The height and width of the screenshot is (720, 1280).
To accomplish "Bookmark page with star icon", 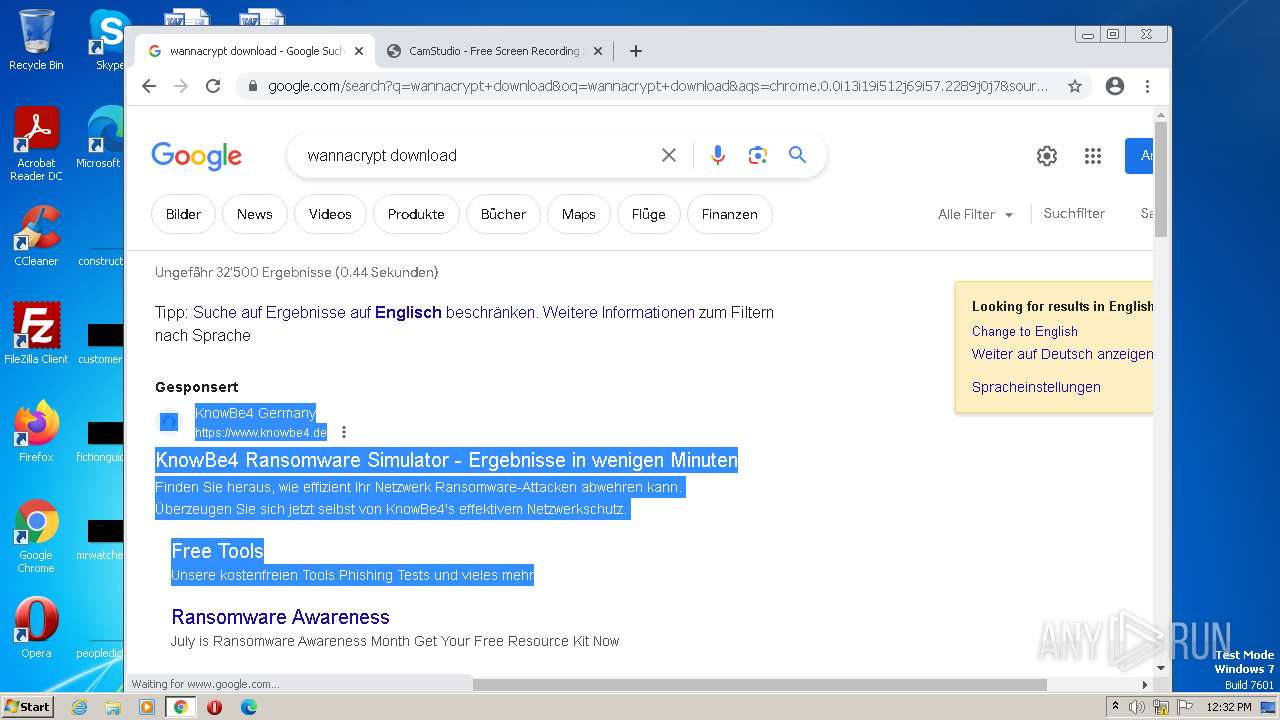I will (1075, 86).
